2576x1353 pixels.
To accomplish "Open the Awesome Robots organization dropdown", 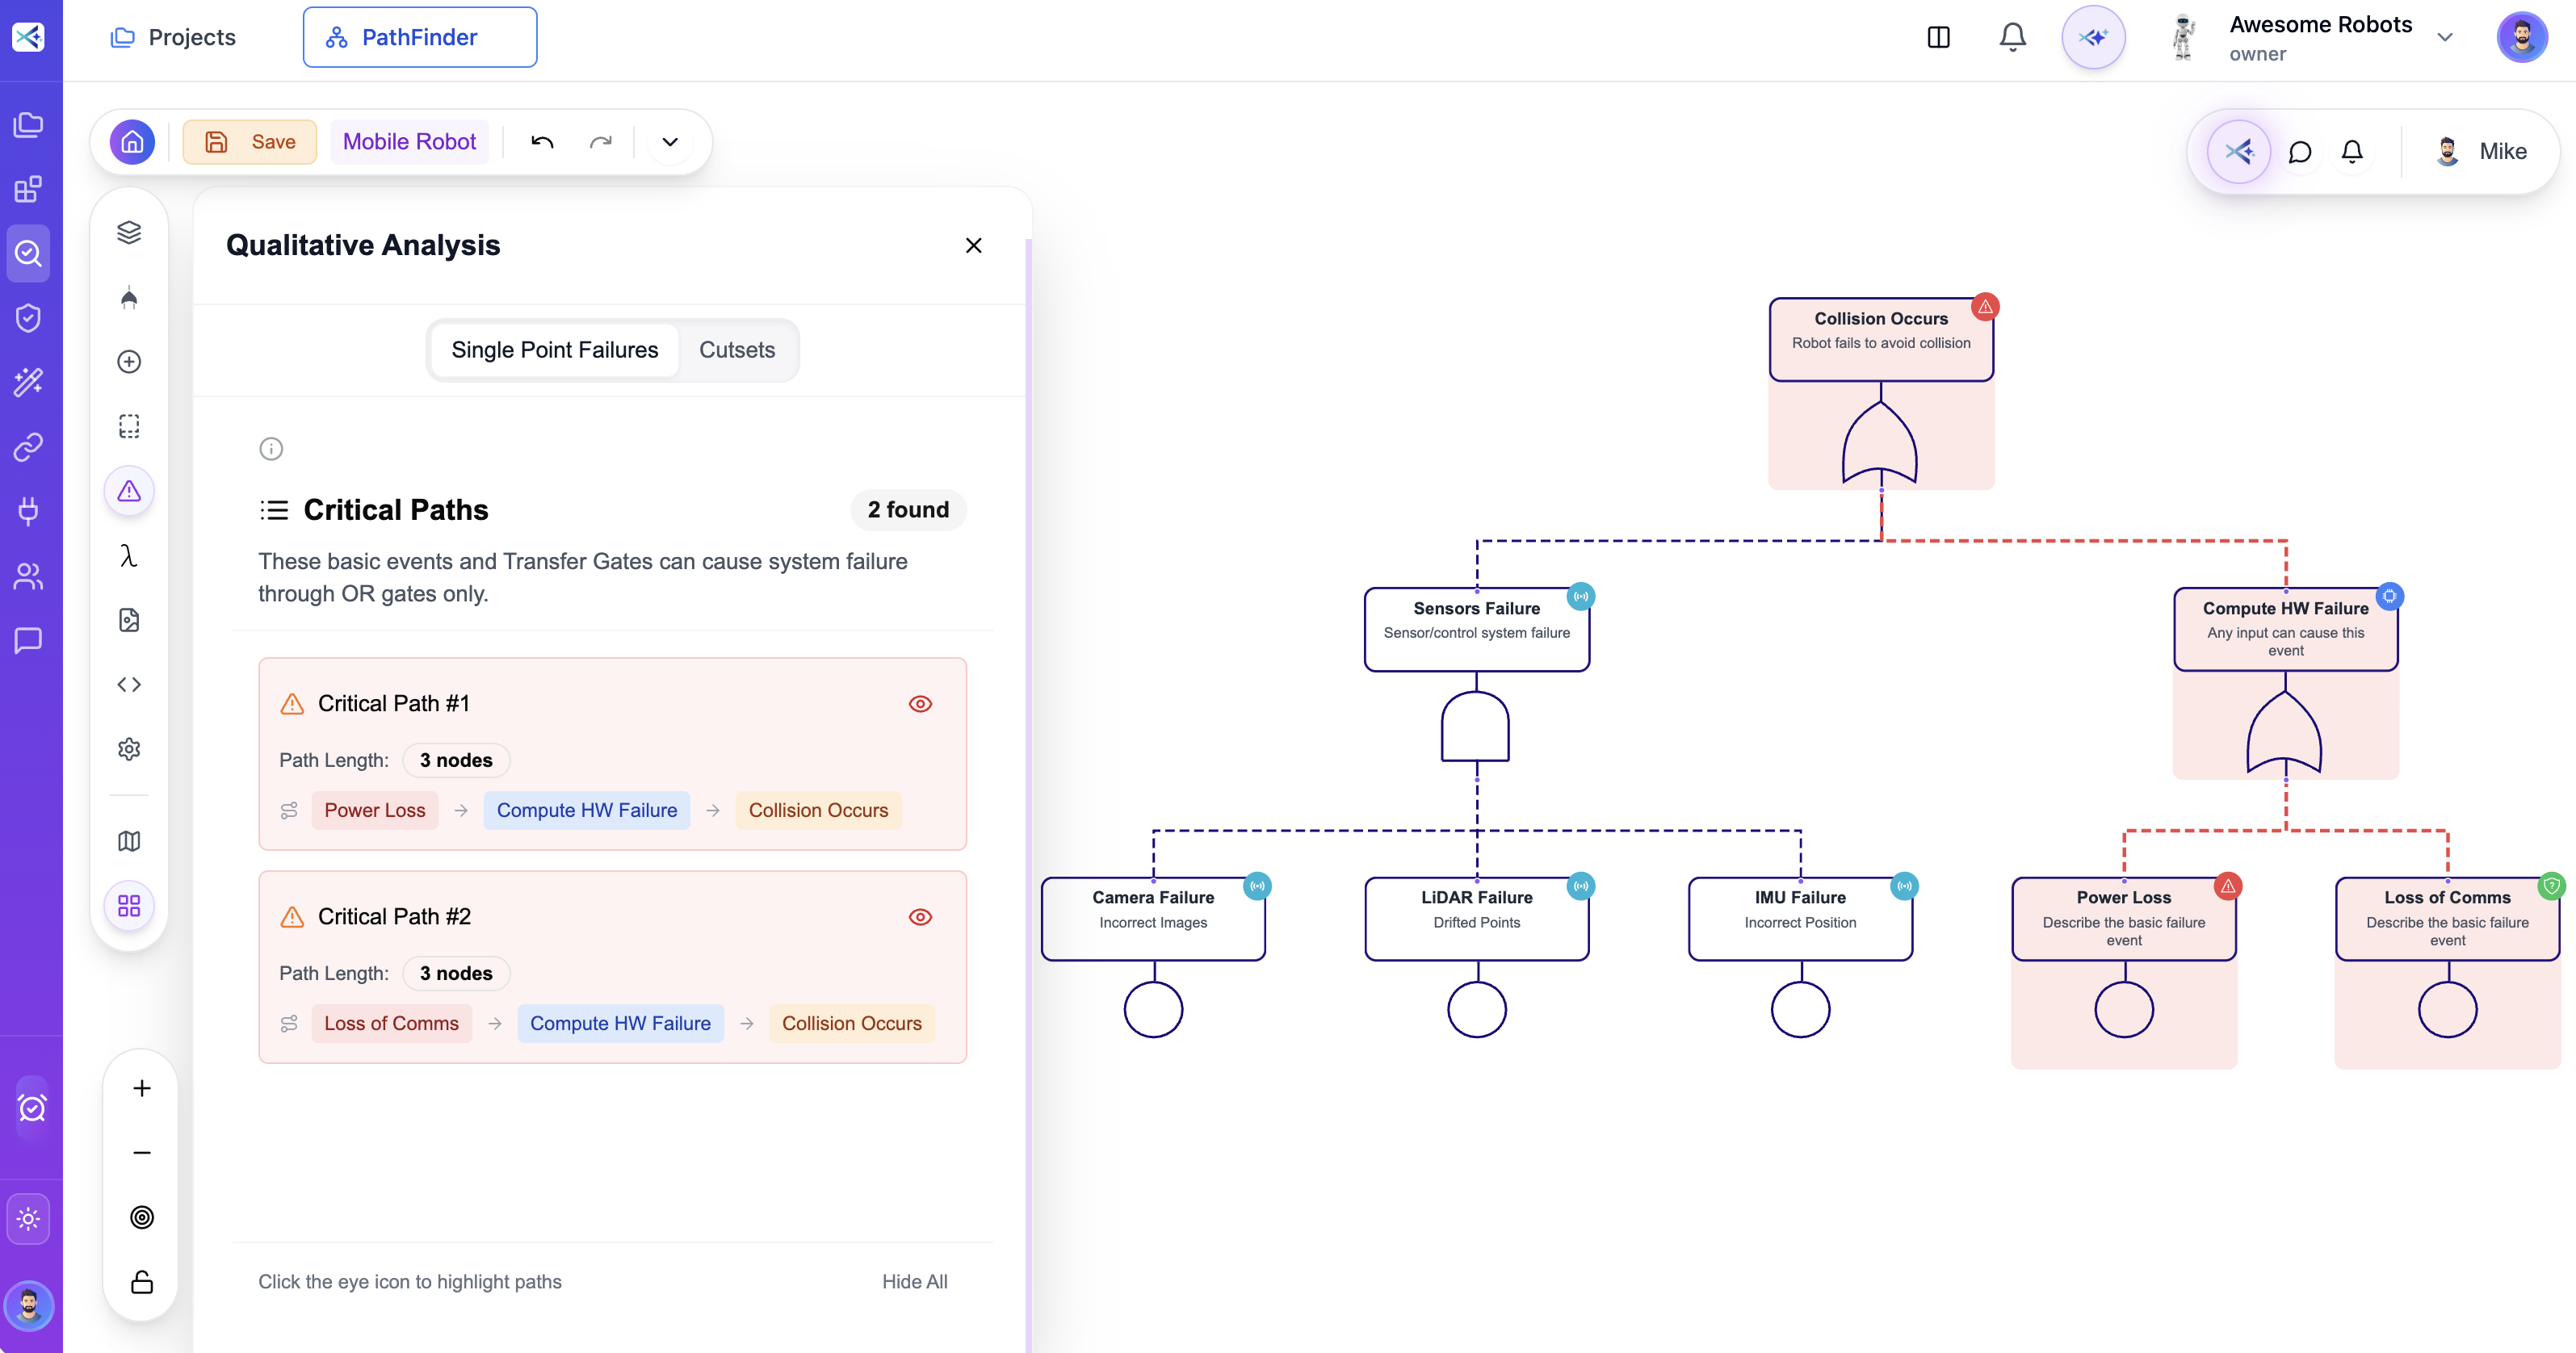I will [x=2445, y=38].
